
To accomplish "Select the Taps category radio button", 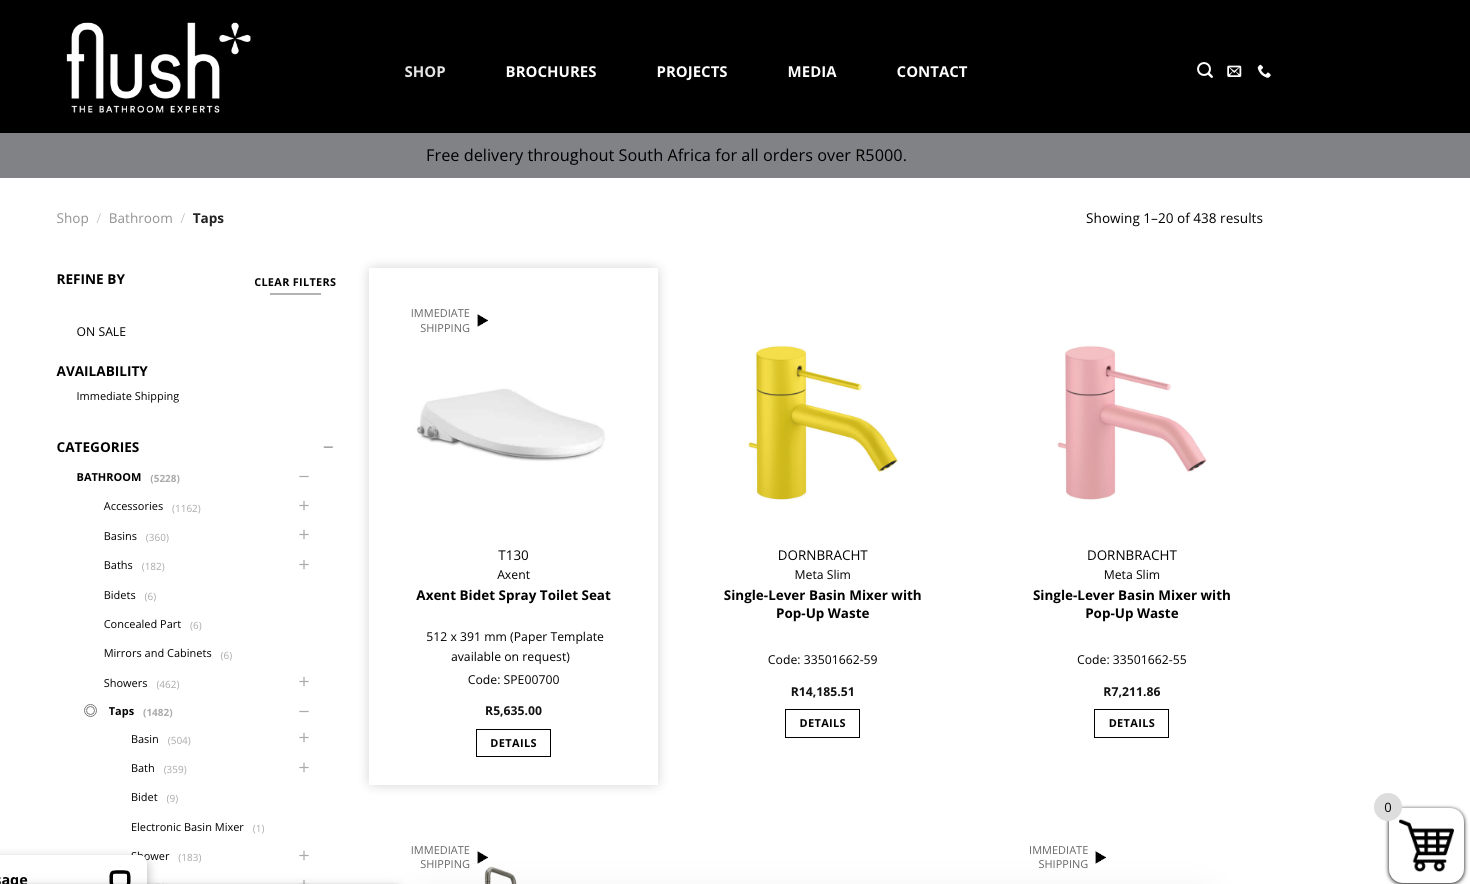I will [x=90, y=711].
